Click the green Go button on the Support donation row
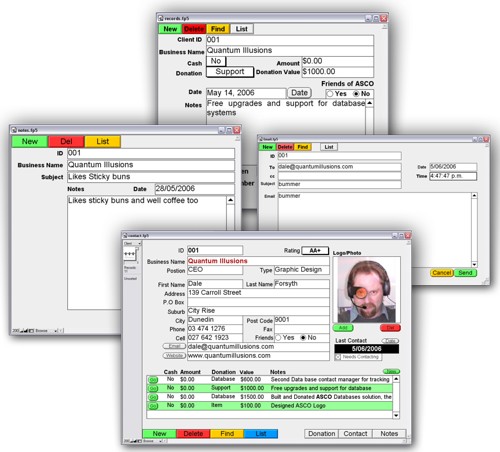This screenshot has width=500, height=452. (153, 388)
